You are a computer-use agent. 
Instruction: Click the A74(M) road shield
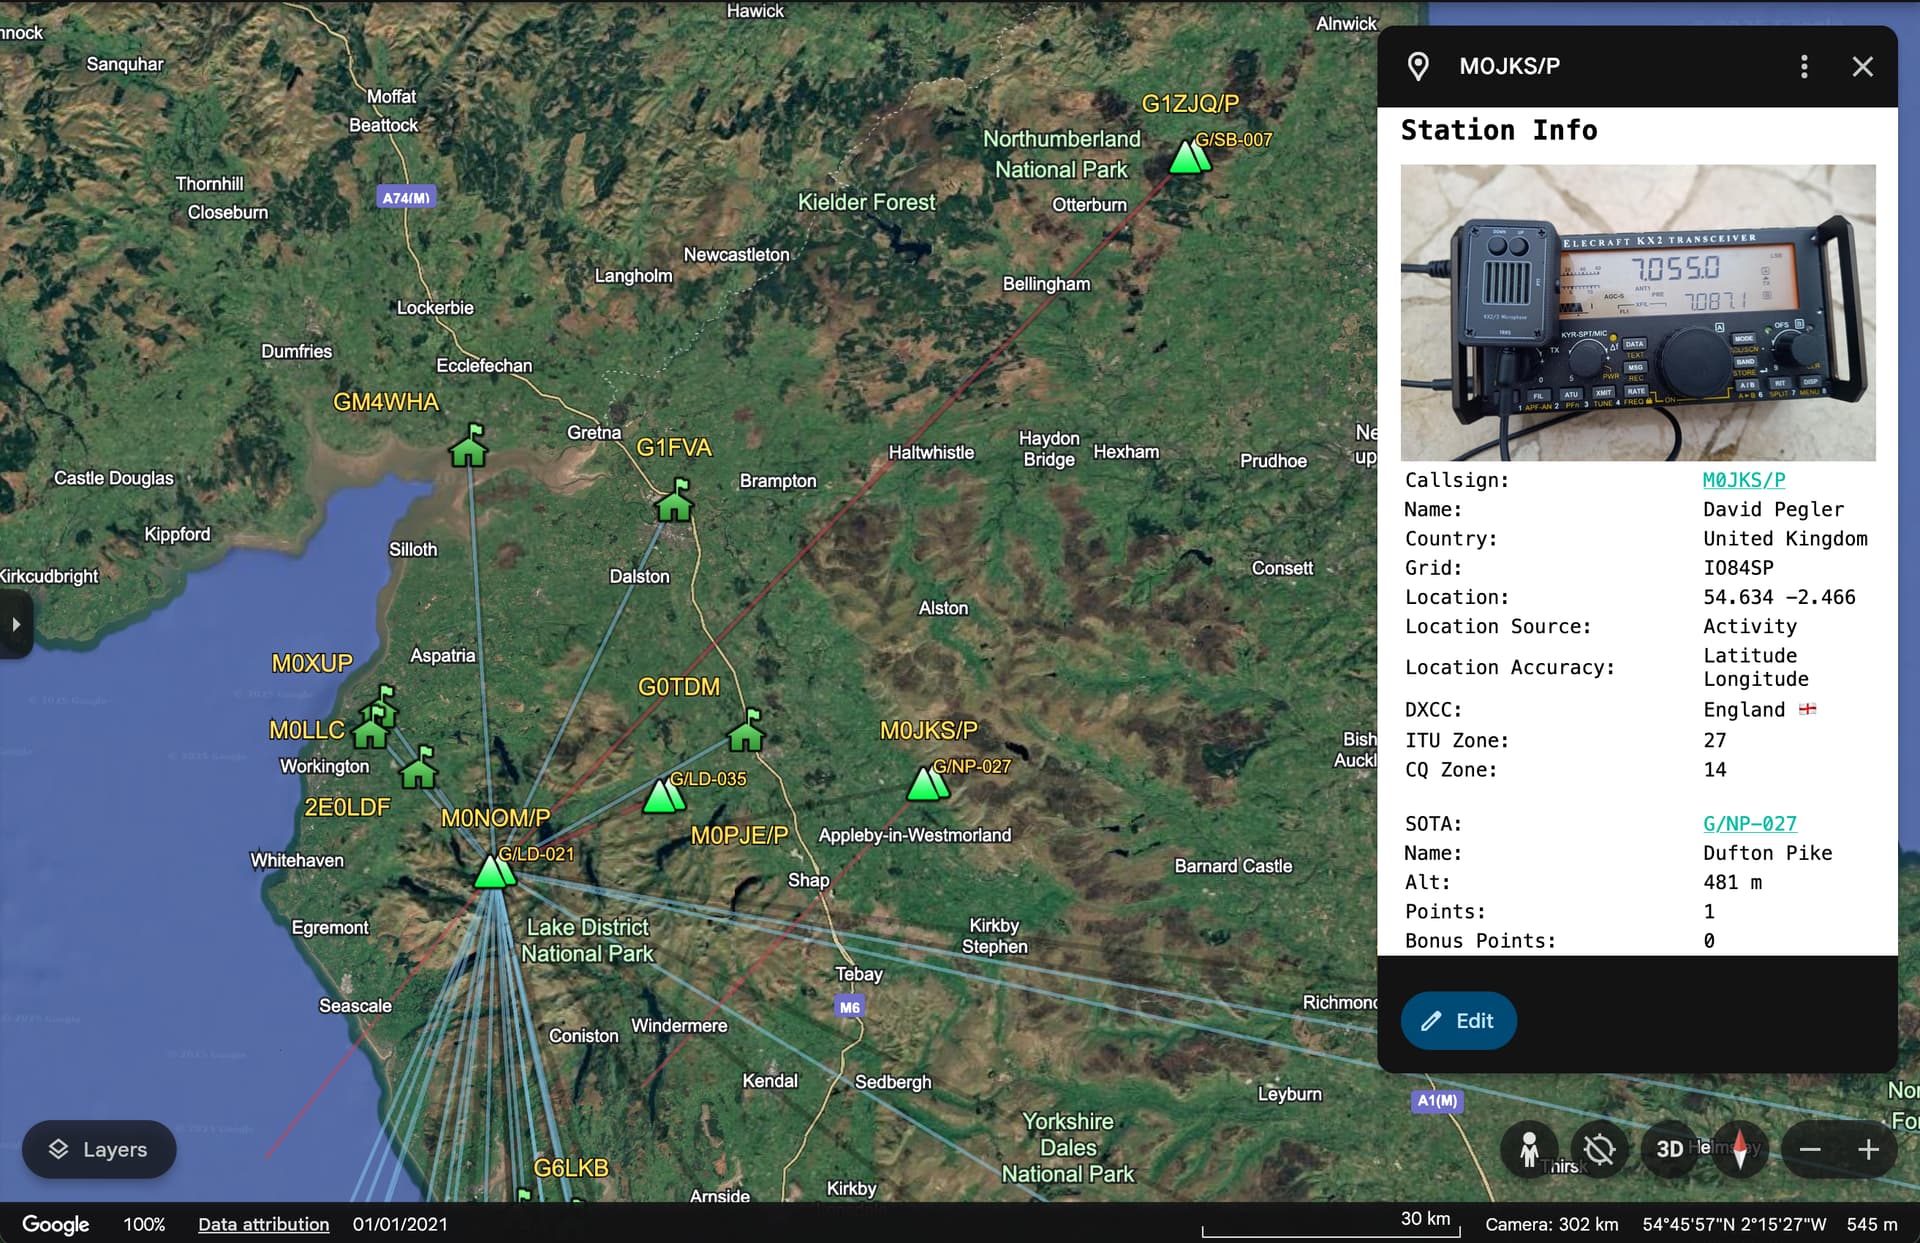pos(406,197)
